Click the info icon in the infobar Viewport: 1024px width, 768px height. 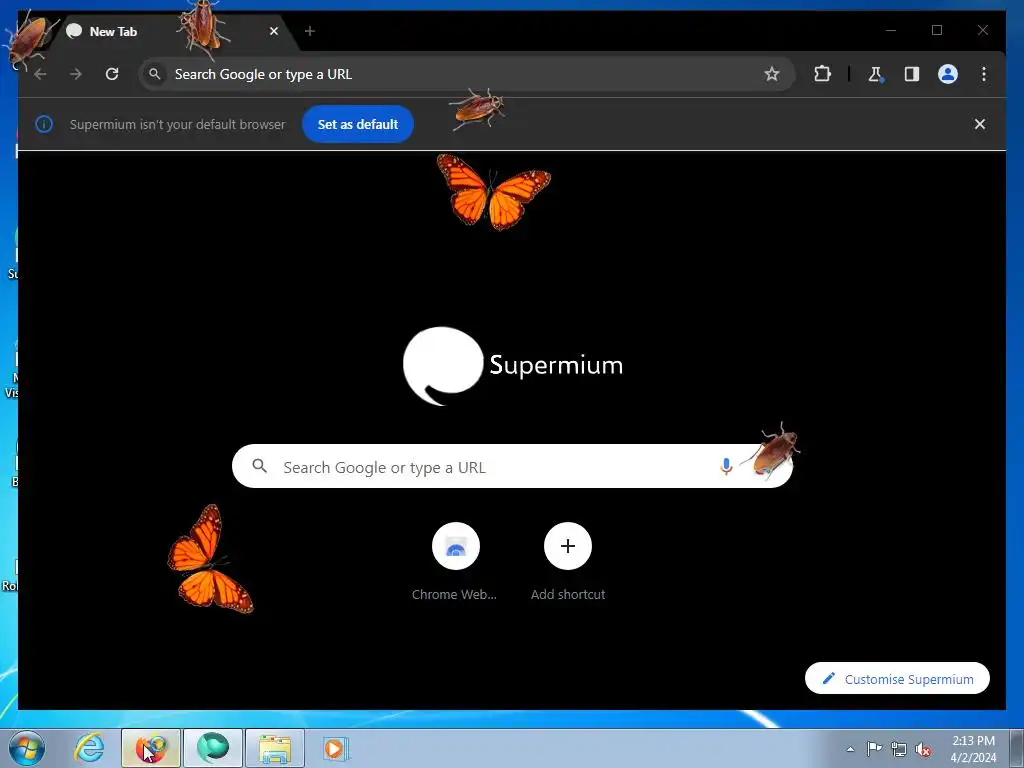[44, 124]
